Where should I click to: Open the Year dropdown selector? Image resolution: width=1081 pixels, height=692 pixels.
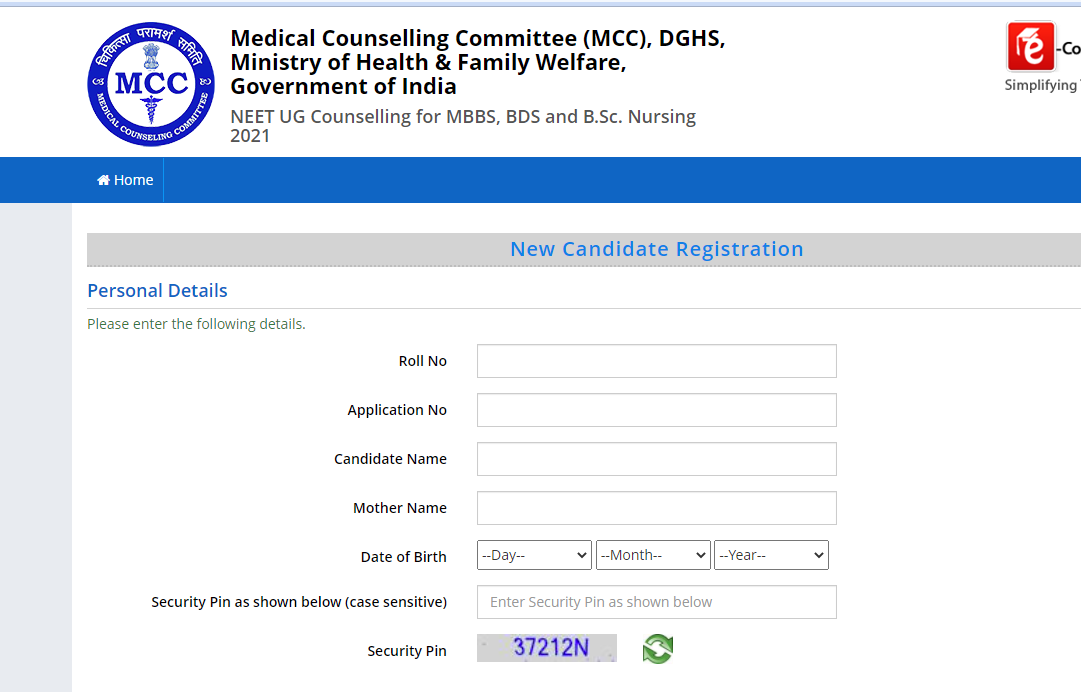click(x=771, y=555)
